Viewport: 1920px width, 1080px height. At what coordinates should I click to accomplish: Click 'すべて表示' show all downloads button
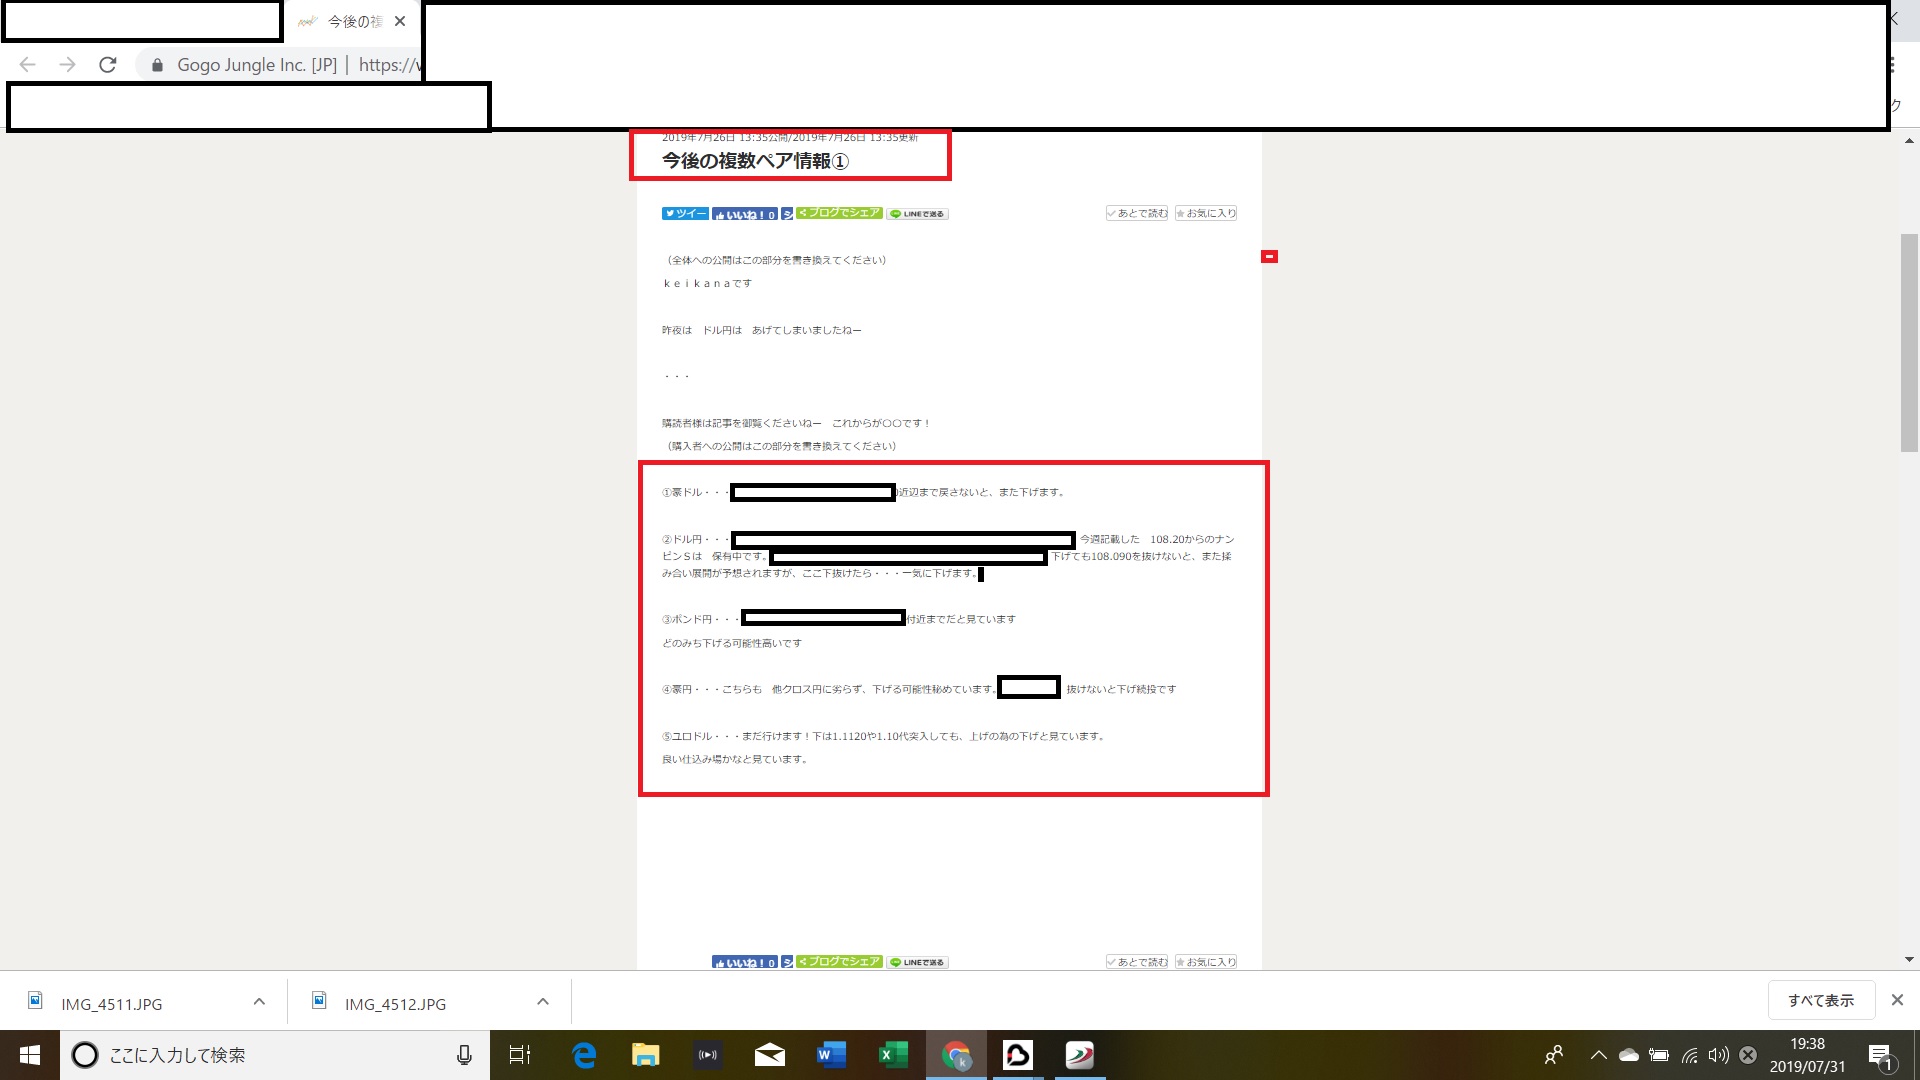pos(1820,1000)
